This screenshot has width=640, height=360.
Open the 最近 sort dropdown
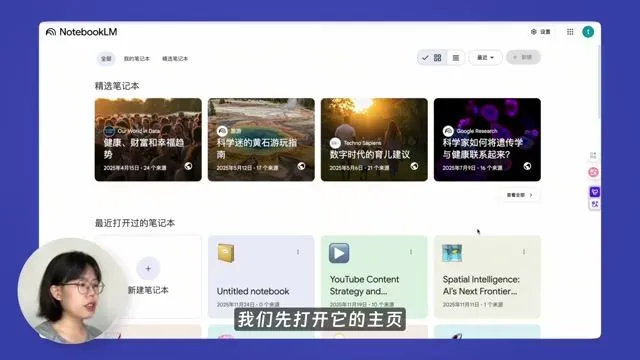tap(485, 58)
